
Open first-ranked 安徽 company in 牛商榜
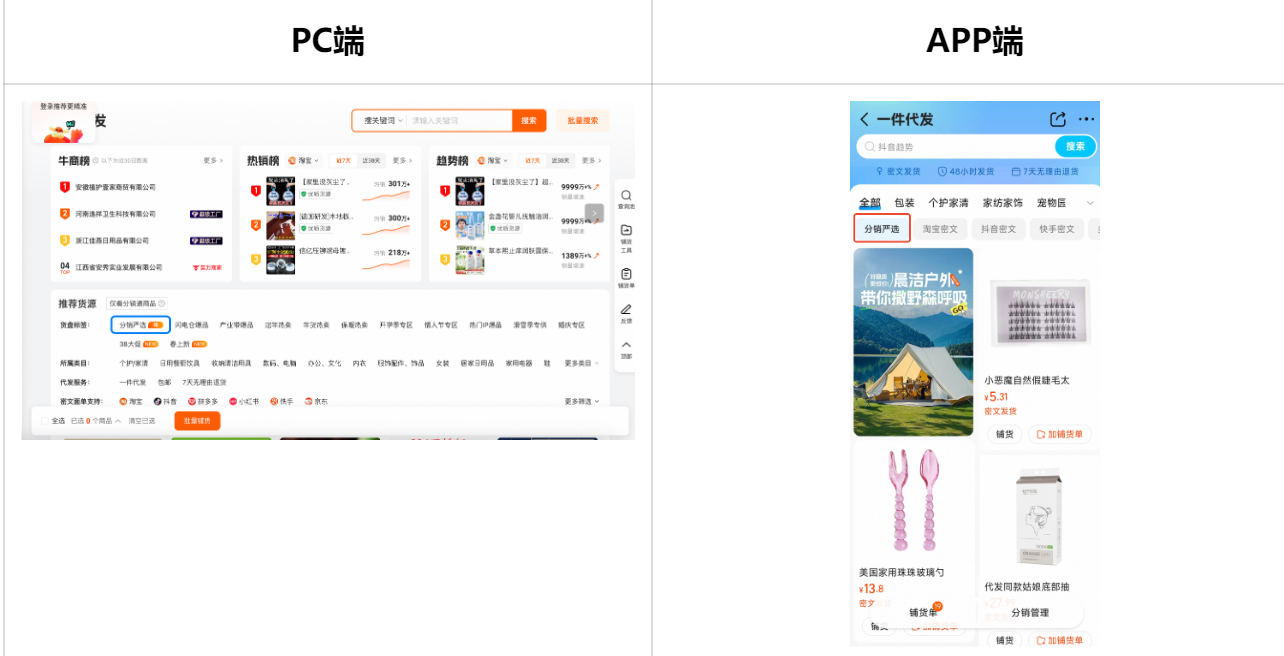click(115, 187)
